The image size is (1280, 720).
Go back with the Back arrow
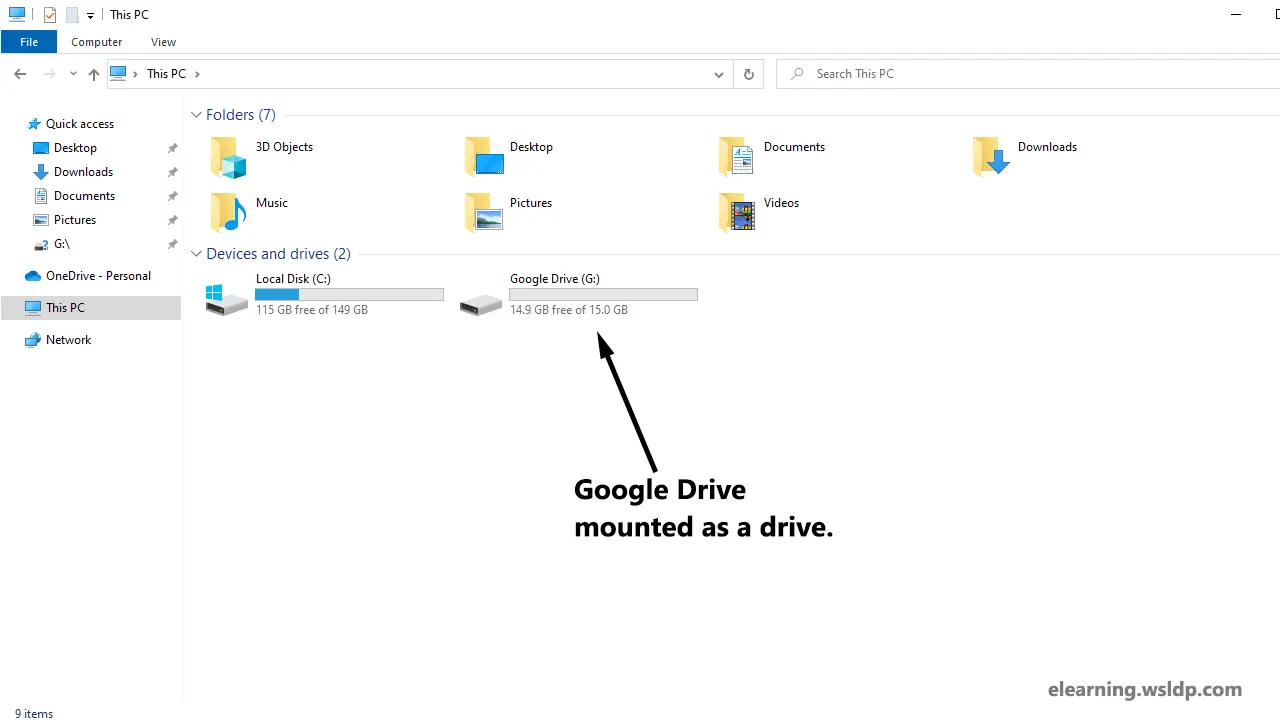[20, 74]
